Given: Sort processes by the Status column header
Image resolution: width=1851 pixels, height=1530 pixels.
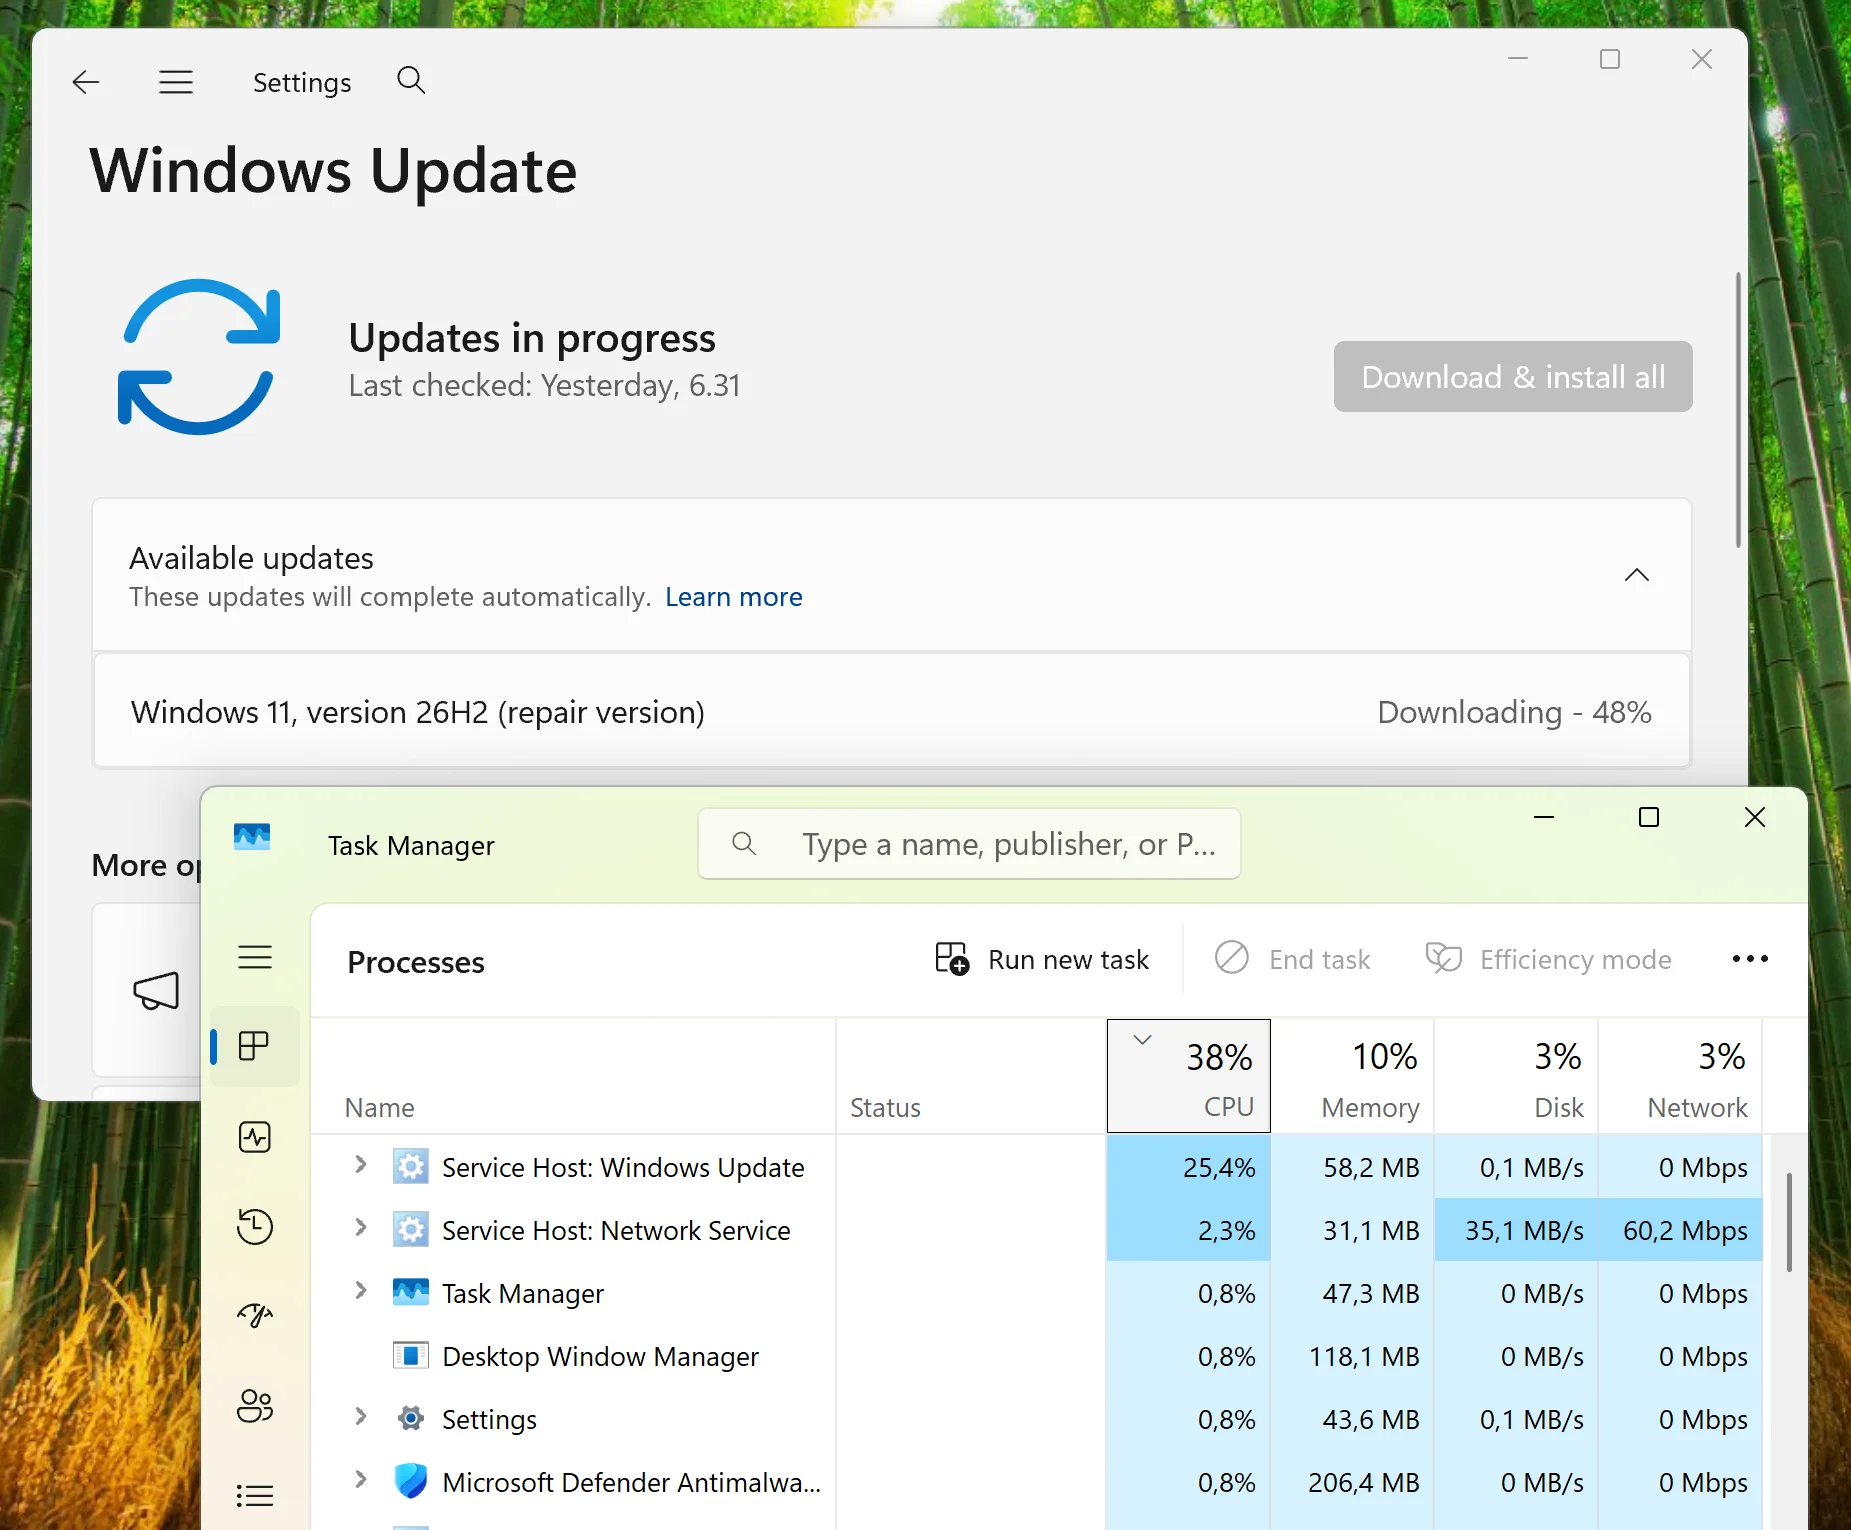Looking at the screenshot, I should click(x=971, y=1077).
